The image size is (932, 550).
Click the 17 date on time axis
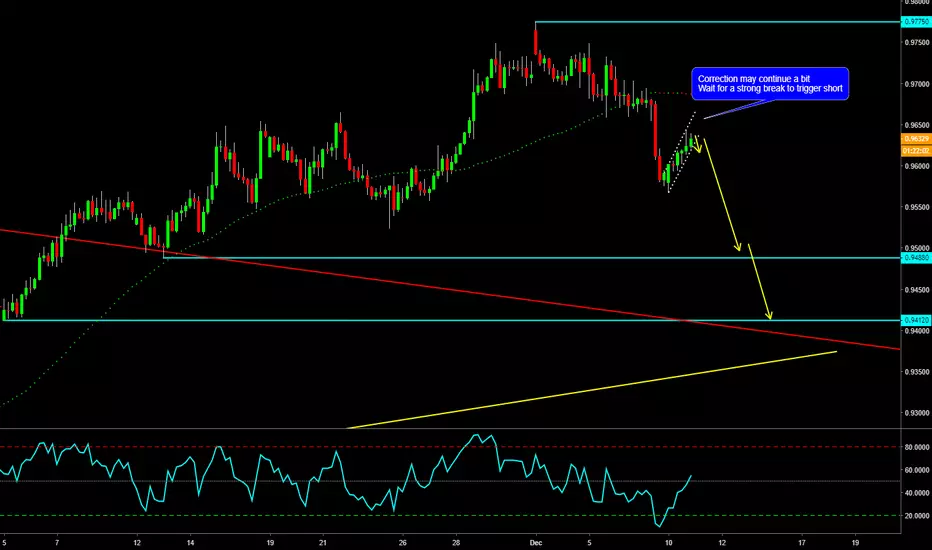pos(801,543)
